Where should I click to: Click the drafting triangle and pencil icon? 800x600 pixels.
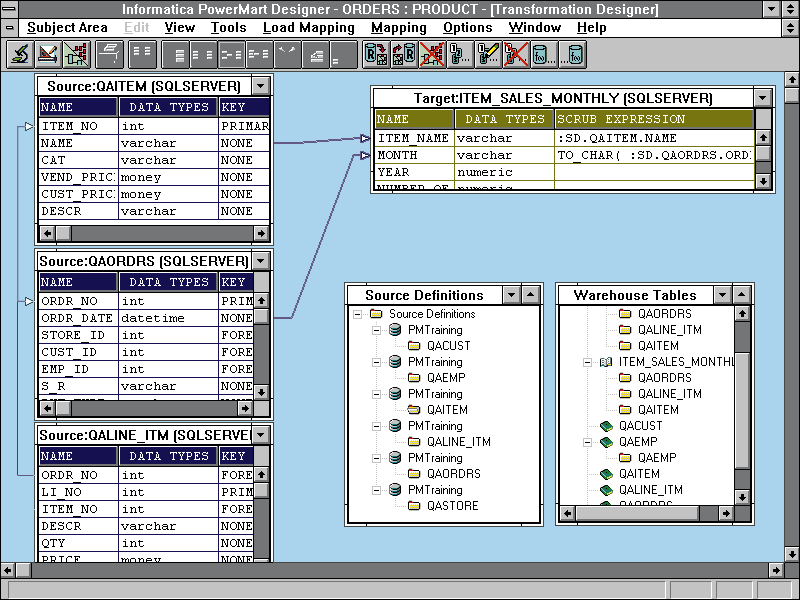click(48, 54)
